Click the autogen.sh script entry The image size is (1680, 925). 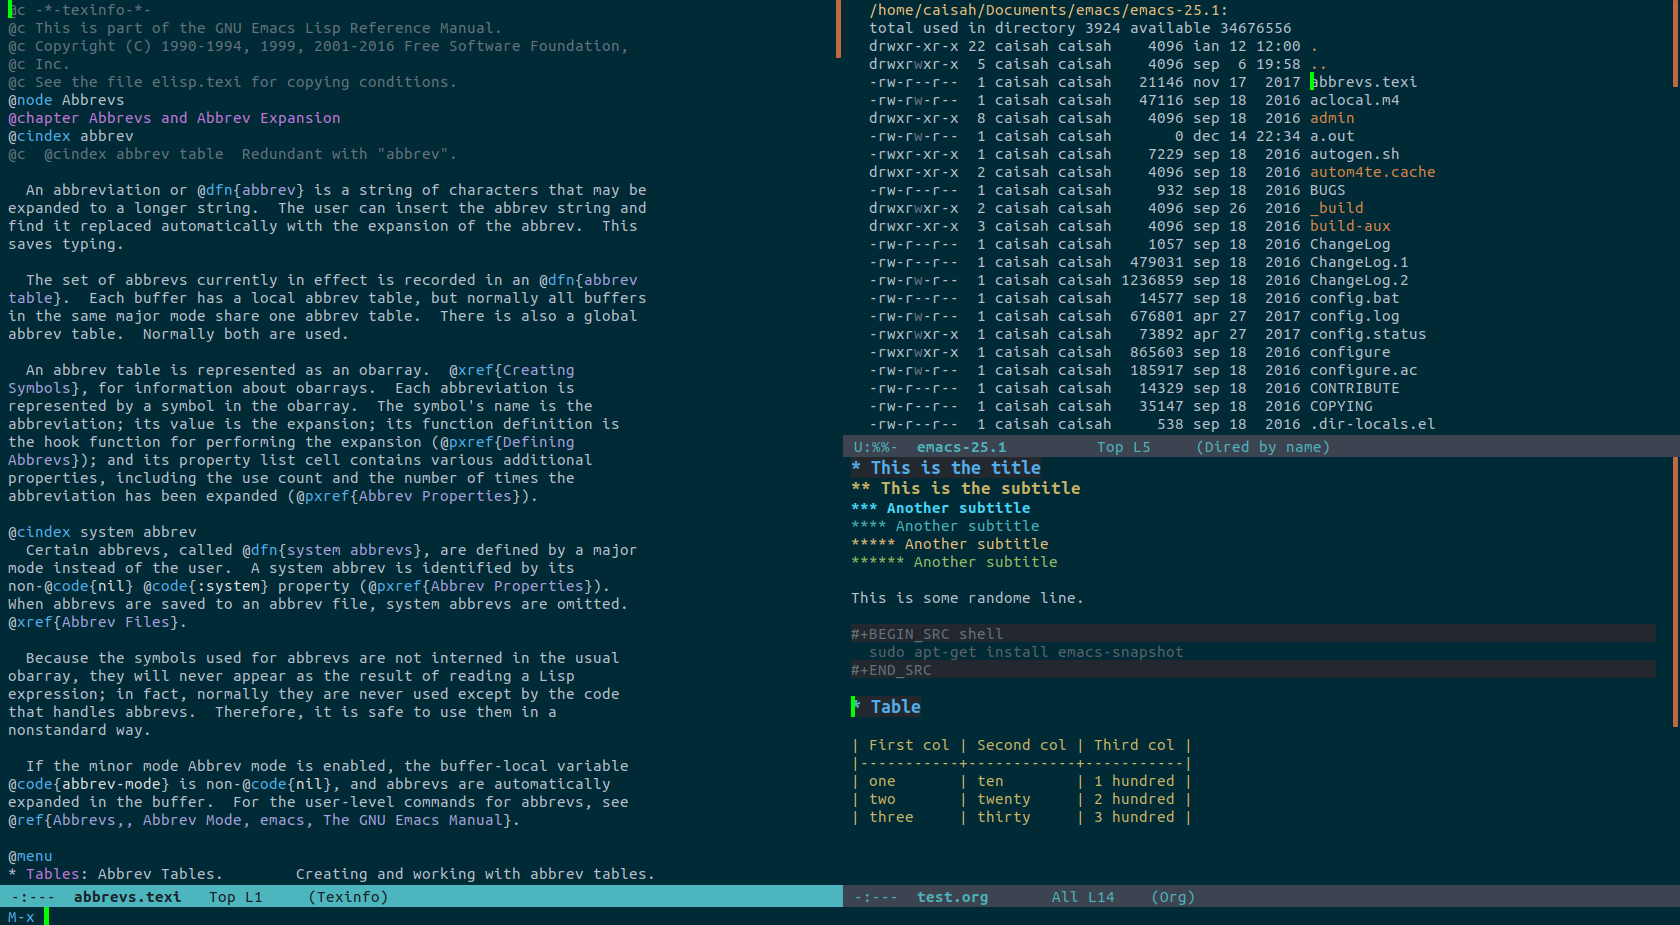[x=1355, y=154]
